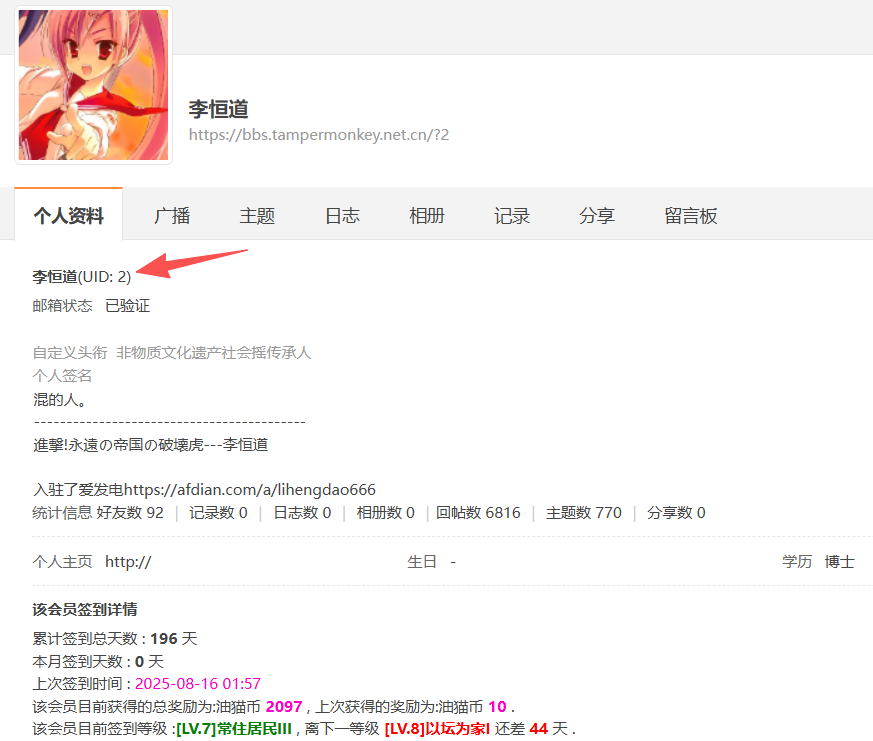The width and height of the screenshot is (873, 741).
Task: Open the 分享 tab
Action: (x=597, y=215)
